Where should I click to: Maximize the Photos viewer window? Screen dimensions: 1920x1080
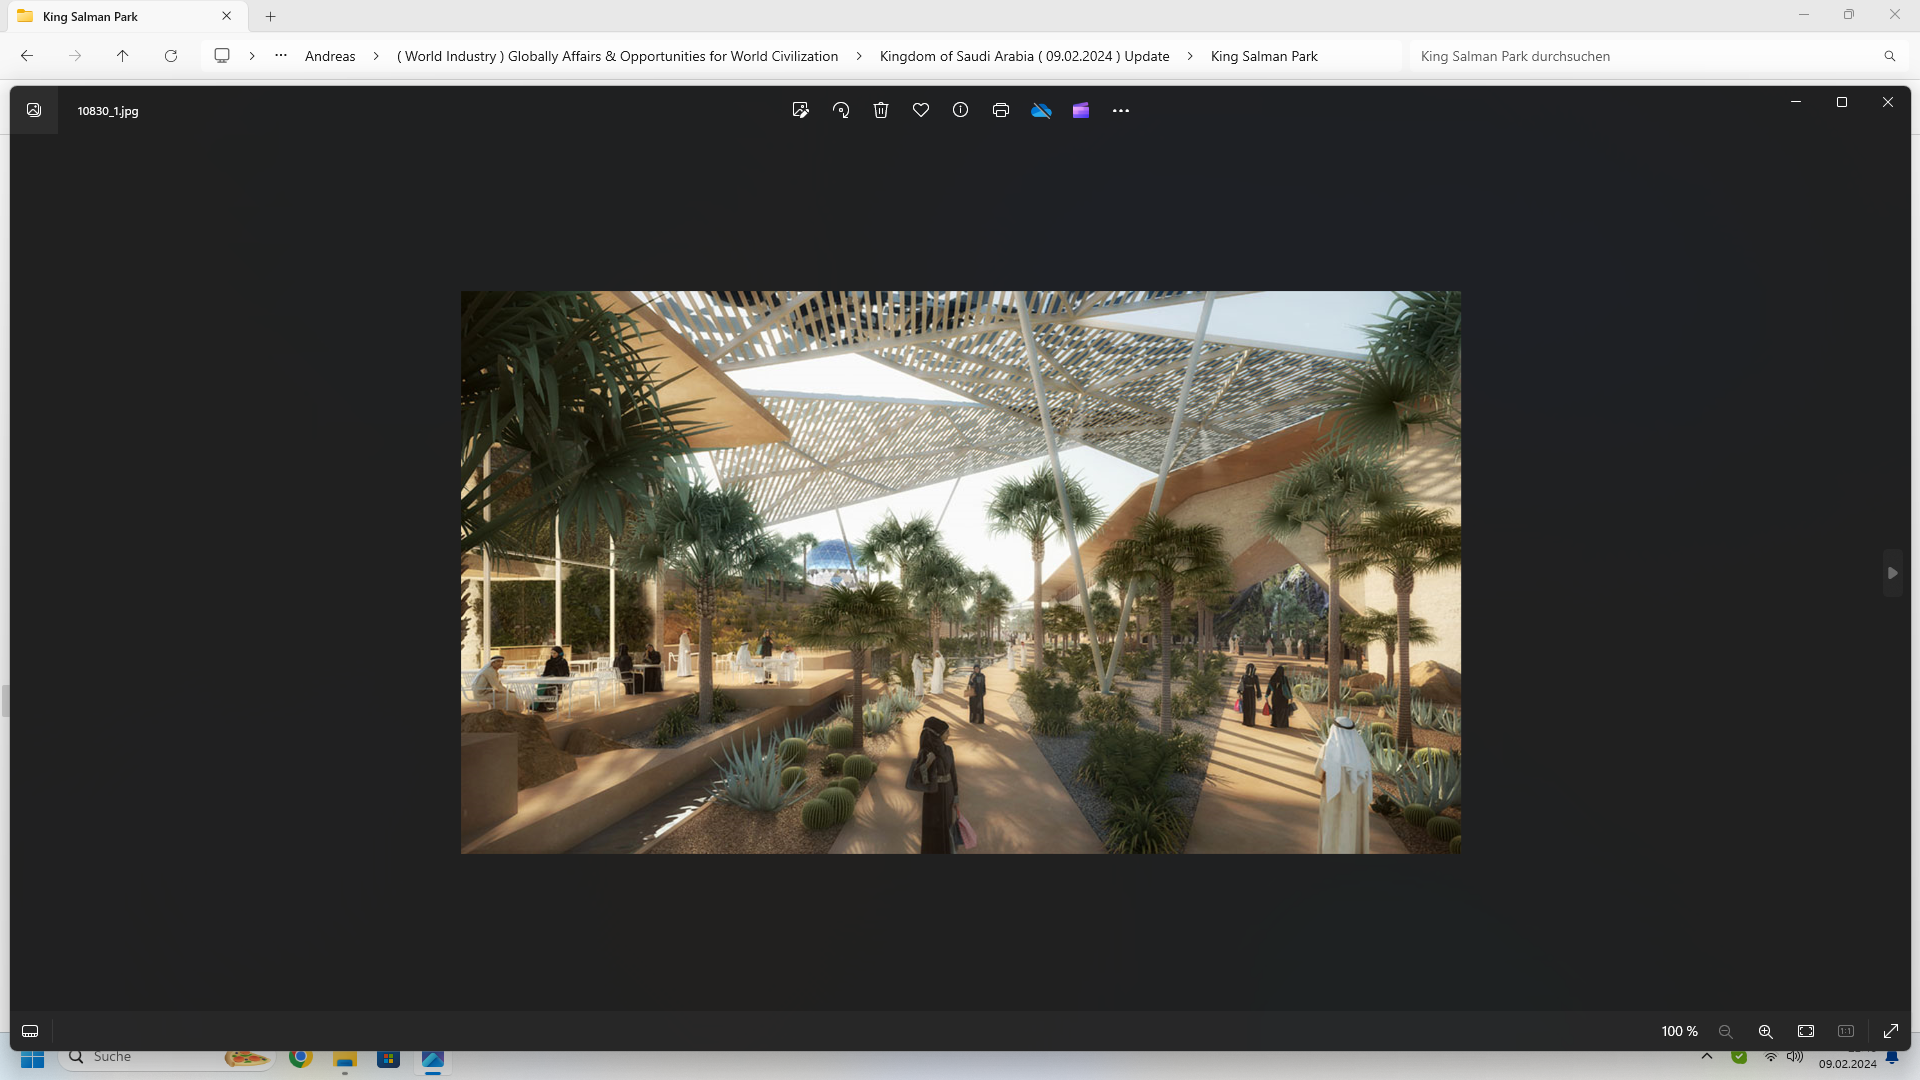1842,102
